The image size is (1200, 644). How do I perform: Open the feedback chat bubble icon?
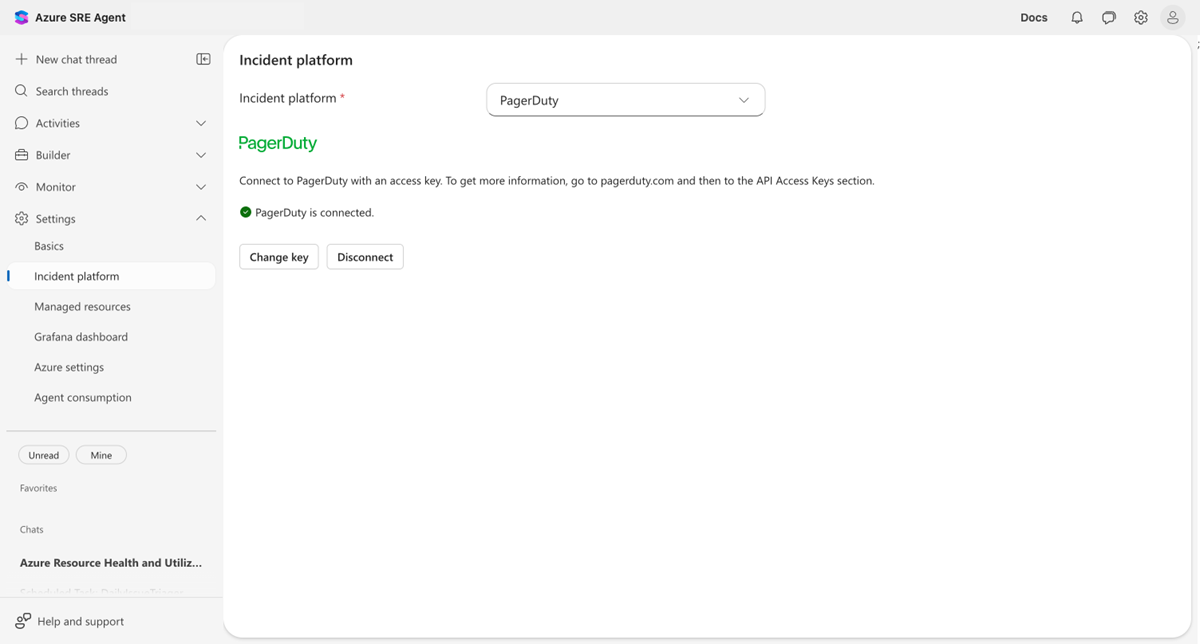(1109, 18)
